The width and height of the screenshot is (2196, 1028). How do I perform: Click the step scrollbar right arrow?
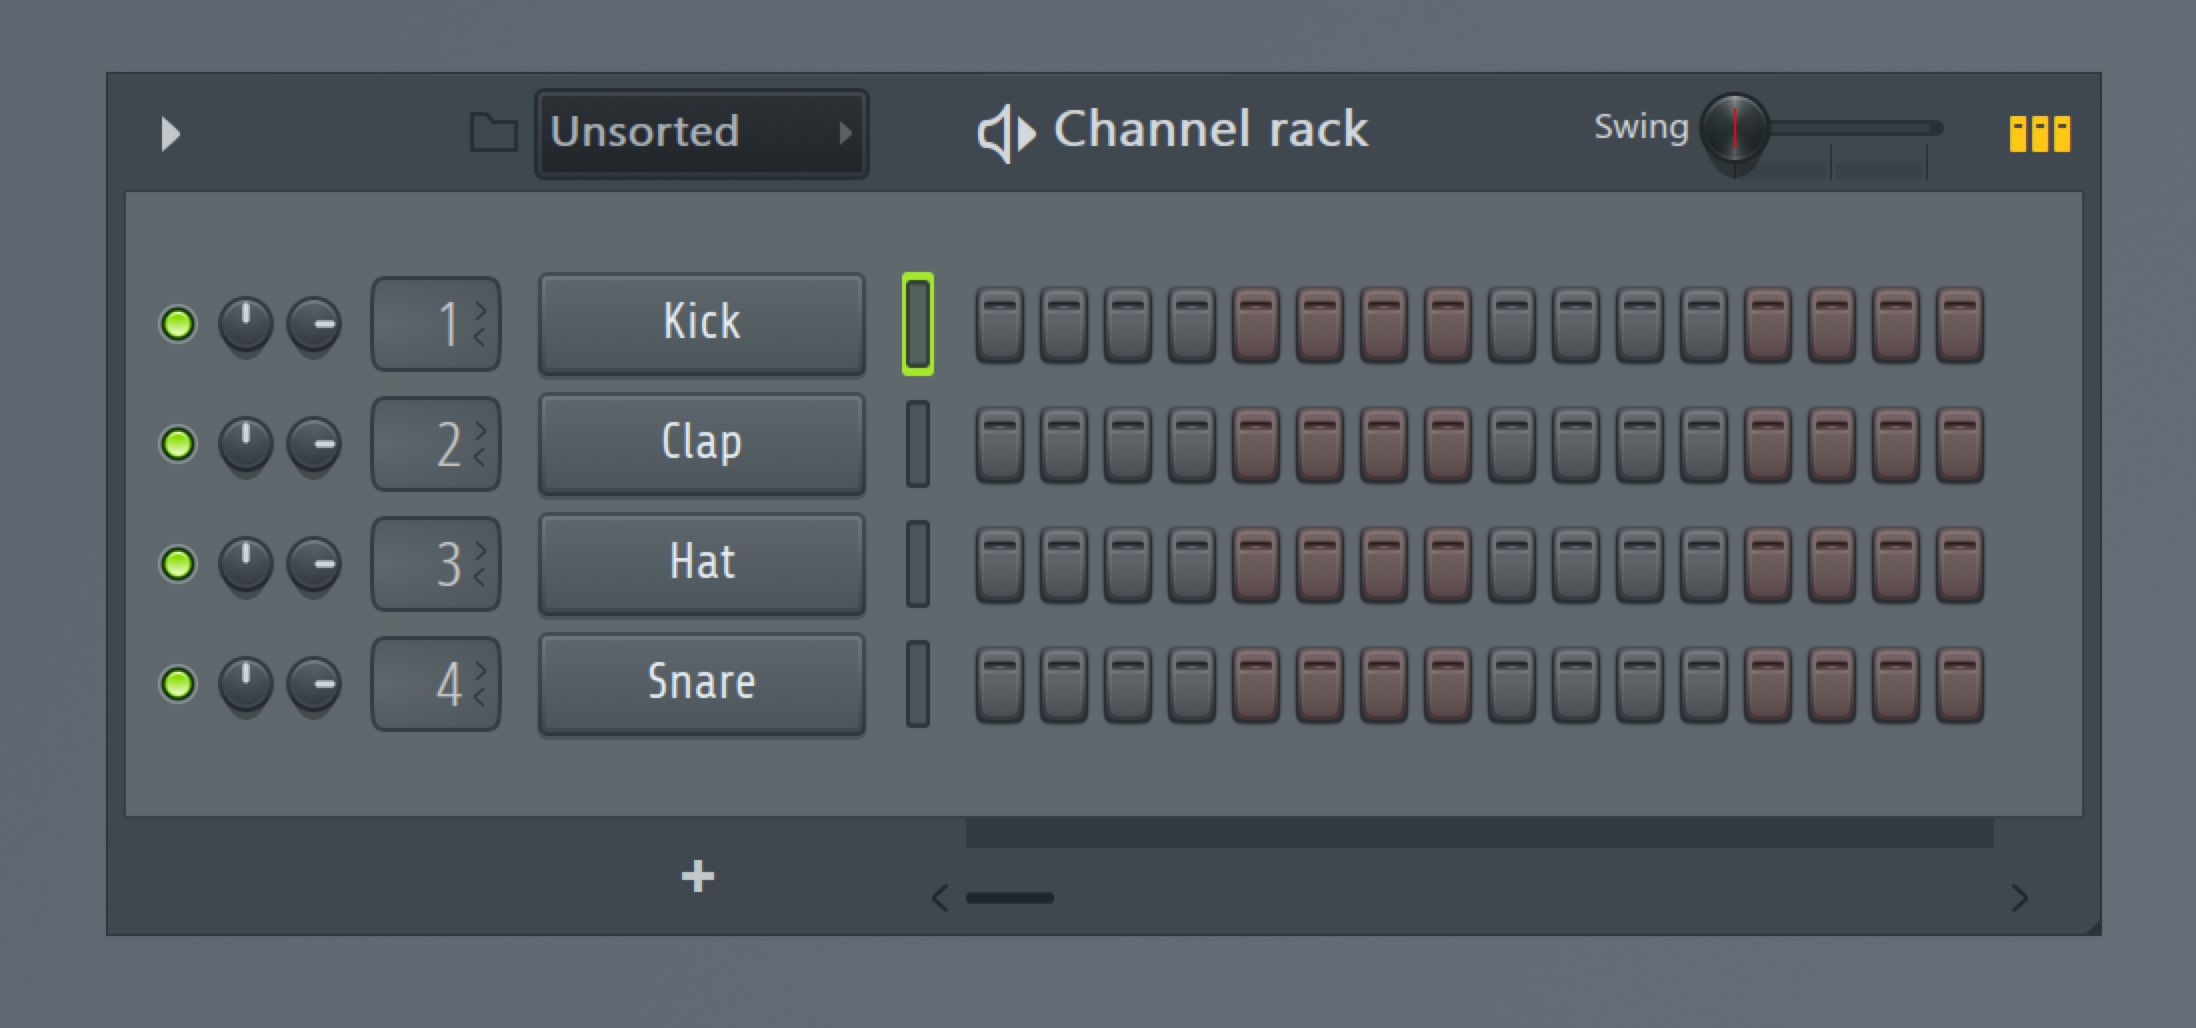pyautogui.click(x=2019, y=898)
